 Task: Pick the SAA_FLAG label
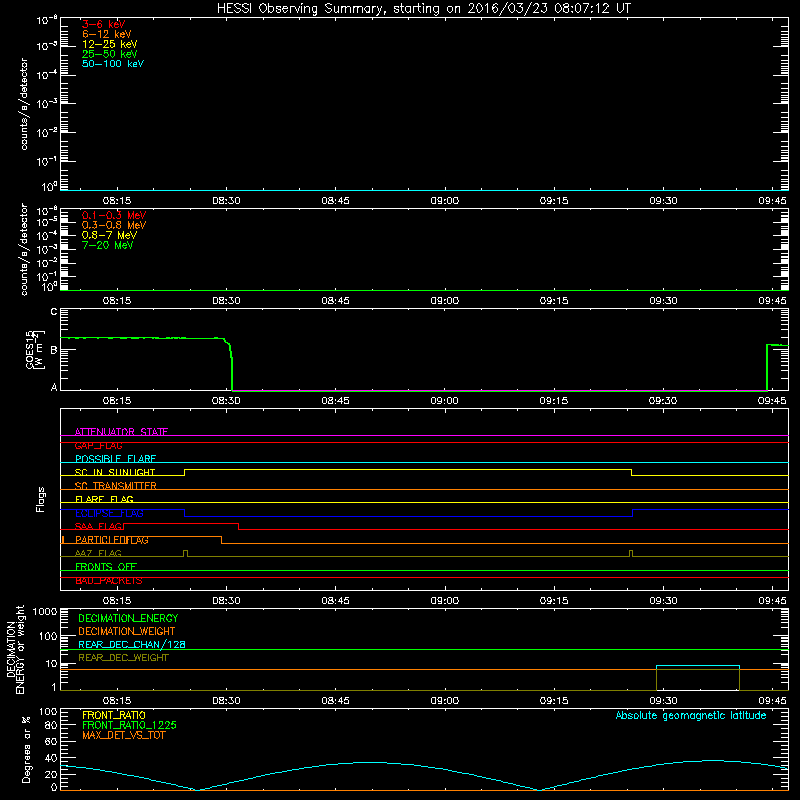pyautogui.click(x=98, y=526)
